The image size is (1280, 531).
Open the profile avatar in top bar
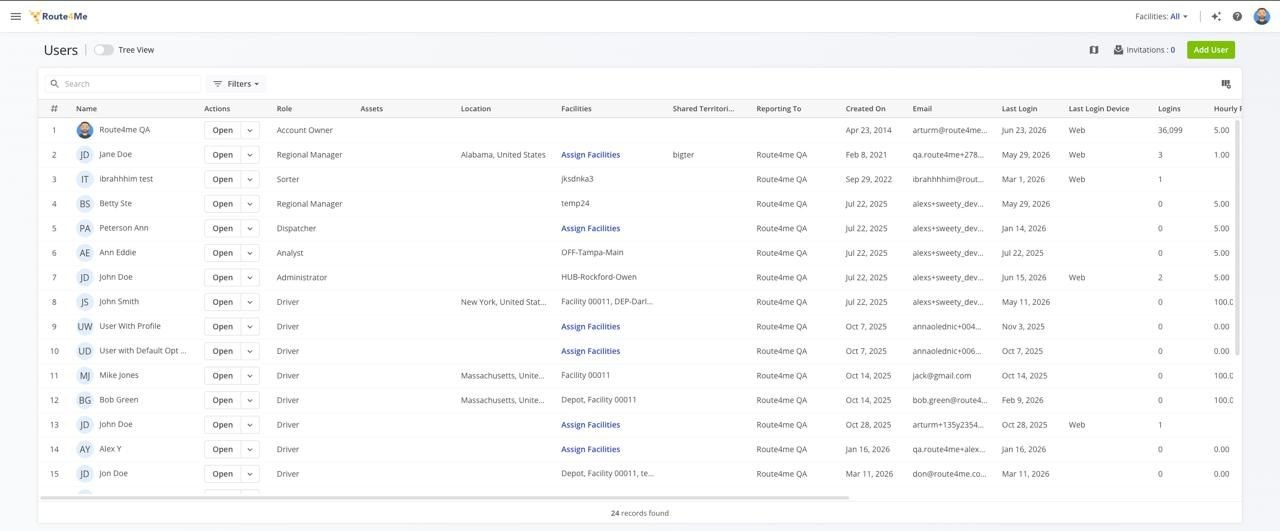[1262, 16]
